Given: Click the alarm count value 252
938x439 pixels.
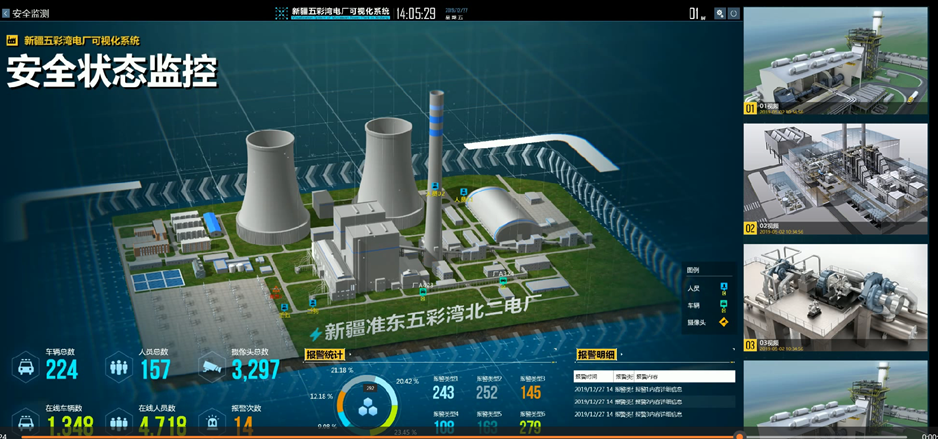Looking at the screenshot, I should (x=487, y=392).
